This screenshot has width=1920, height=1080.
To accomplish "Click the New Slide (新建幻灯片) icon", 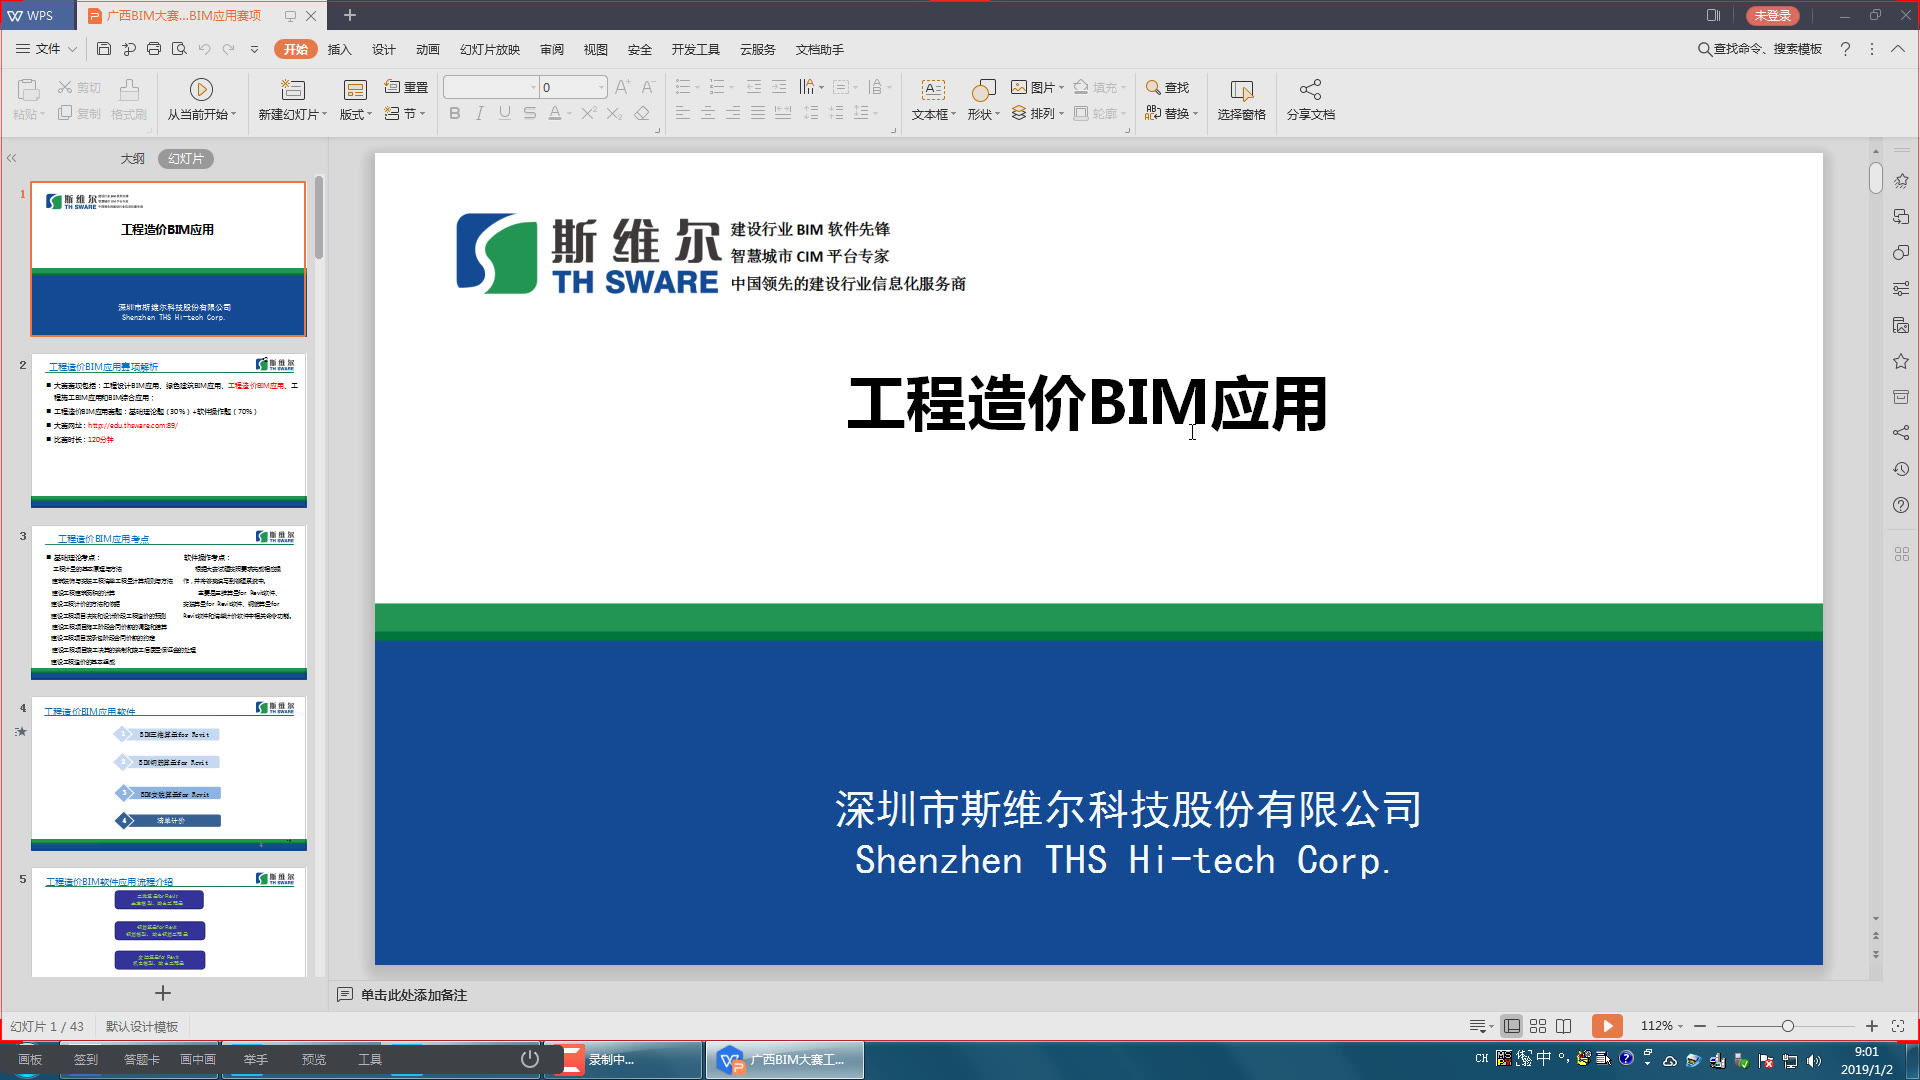I will [x=292, y=89].
